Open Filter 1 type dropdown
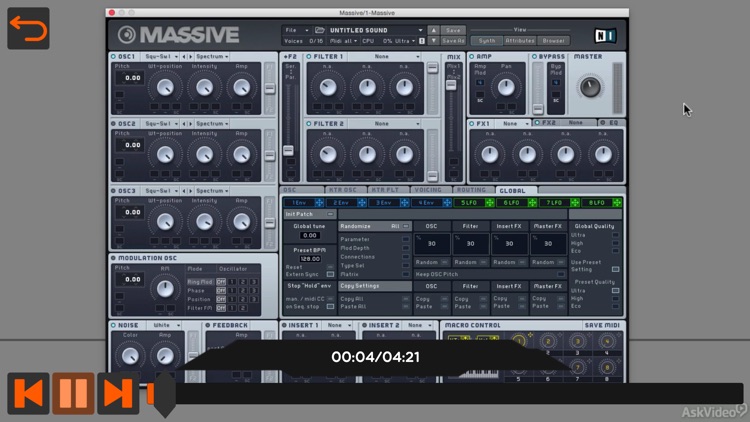Viewport: 750px width, 422px height. (385, 56)
